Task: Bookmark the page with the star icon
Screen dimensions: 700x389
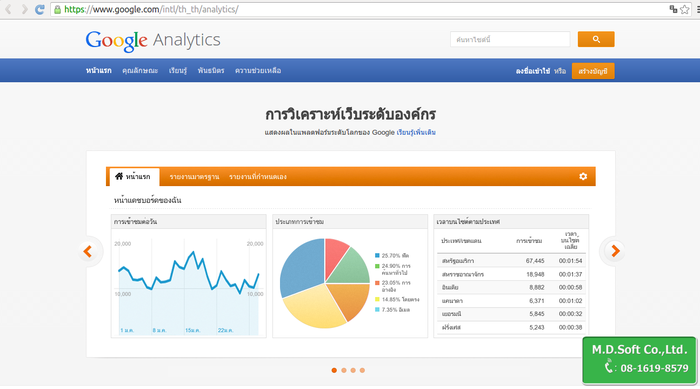Action: (x=685, y=9)
